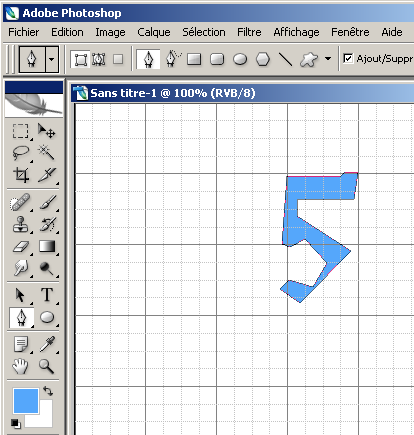Select the Eraser tool

(20, 247)
